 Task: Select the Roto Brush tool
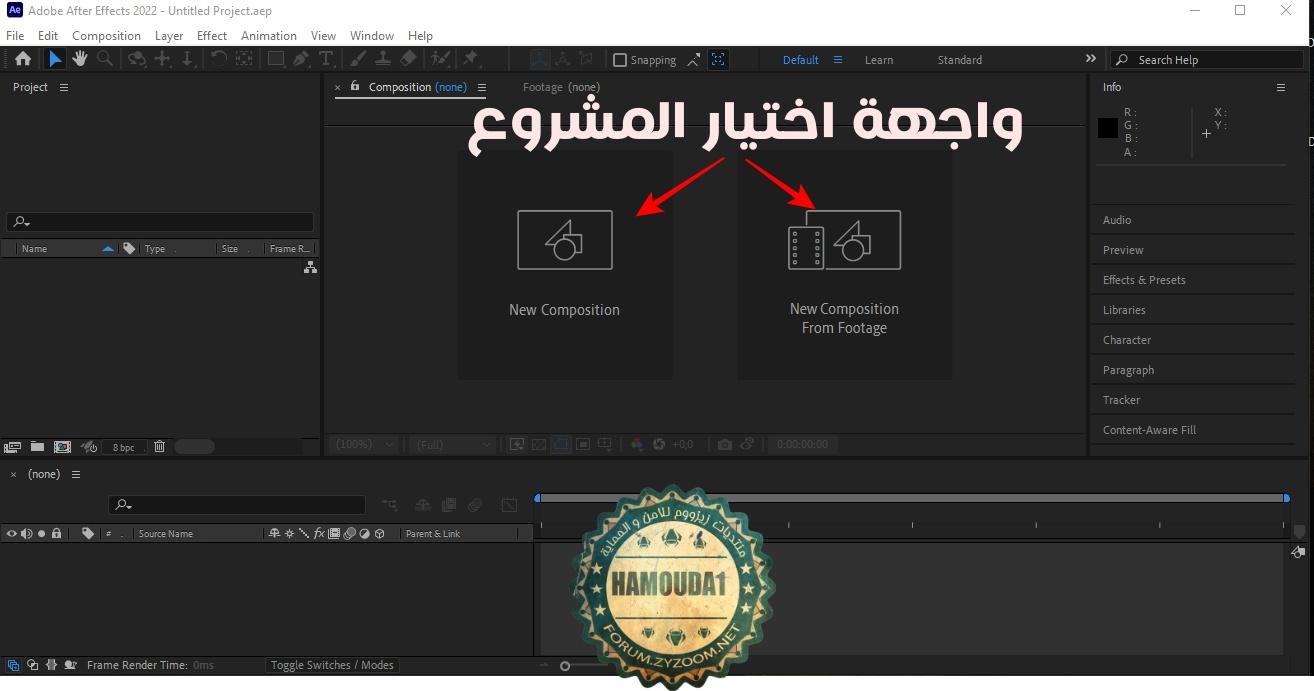click(440, 59)
